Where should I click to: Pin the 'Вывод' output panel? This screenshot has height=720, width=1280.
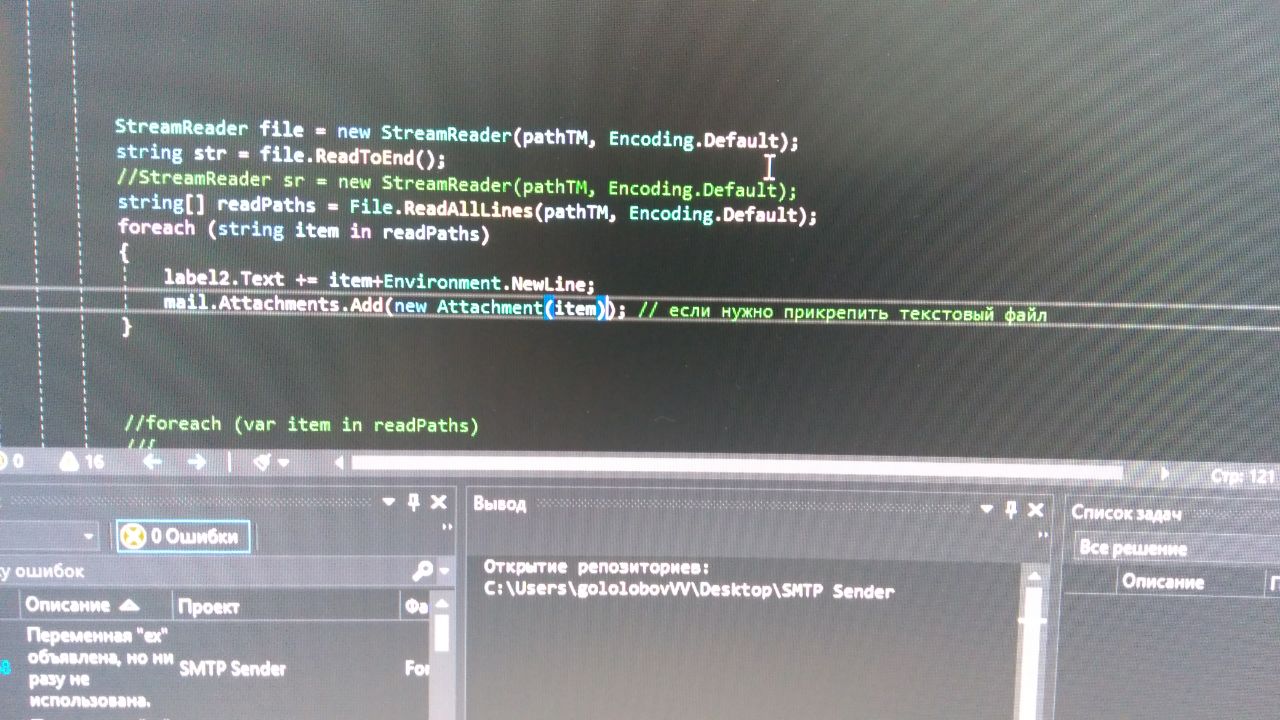(x=1010, y=510)
